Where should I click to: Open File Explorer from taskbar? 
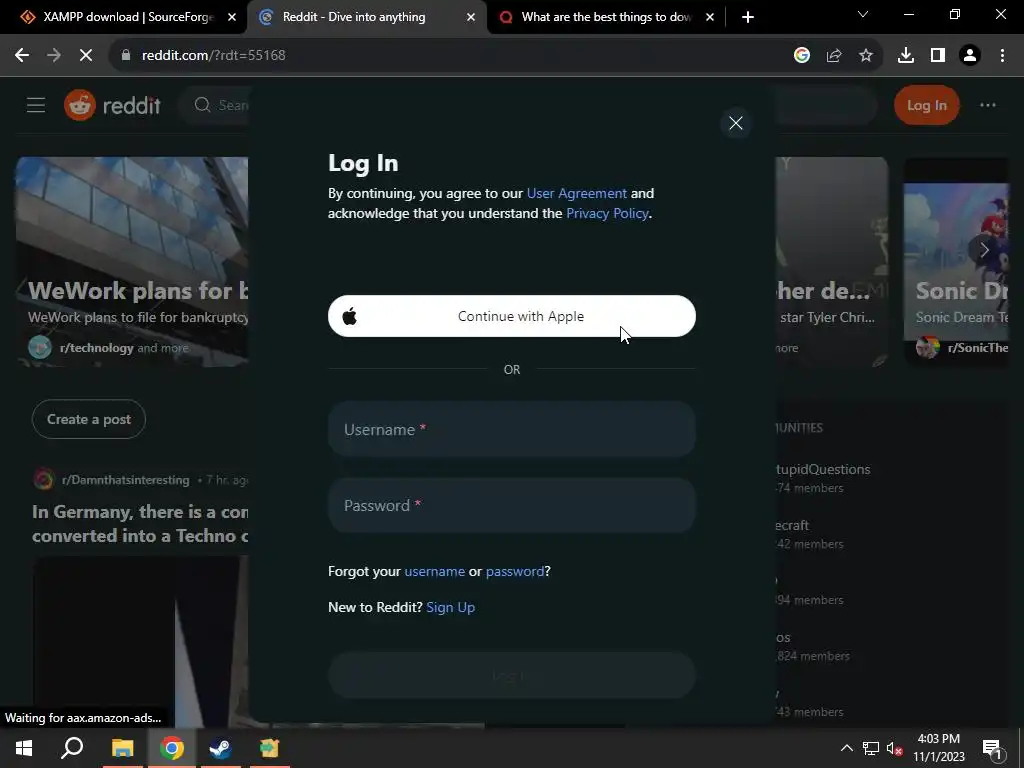[x=122, y=748]
